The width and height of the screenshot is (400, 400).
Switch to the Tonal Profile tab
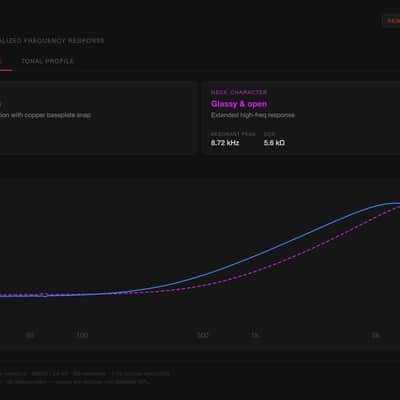[x=47, y=61]
